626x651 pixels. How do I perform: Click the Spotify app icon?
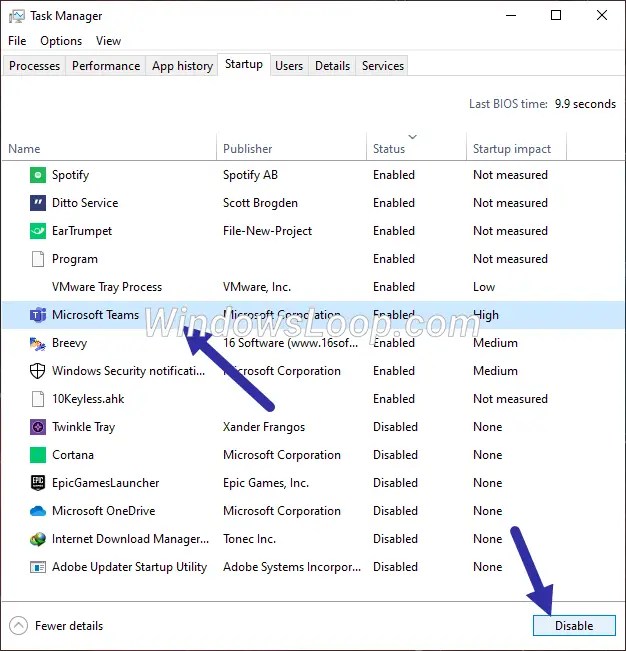[x=38, y=175]
